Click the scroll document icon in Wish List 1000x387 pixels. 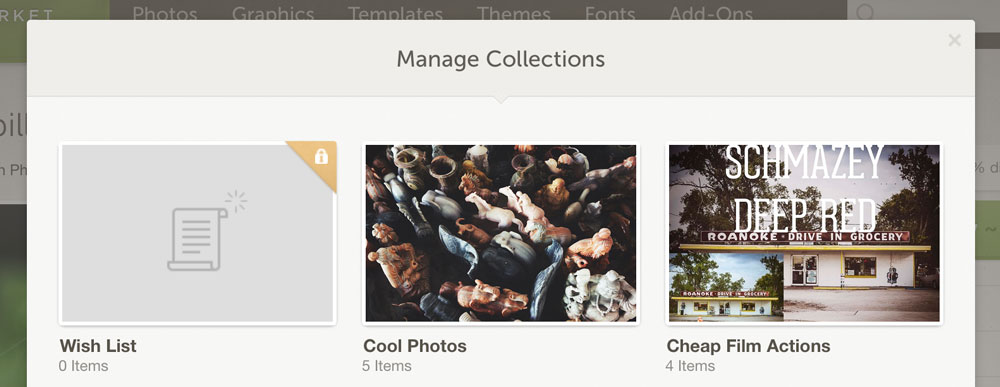197,239
